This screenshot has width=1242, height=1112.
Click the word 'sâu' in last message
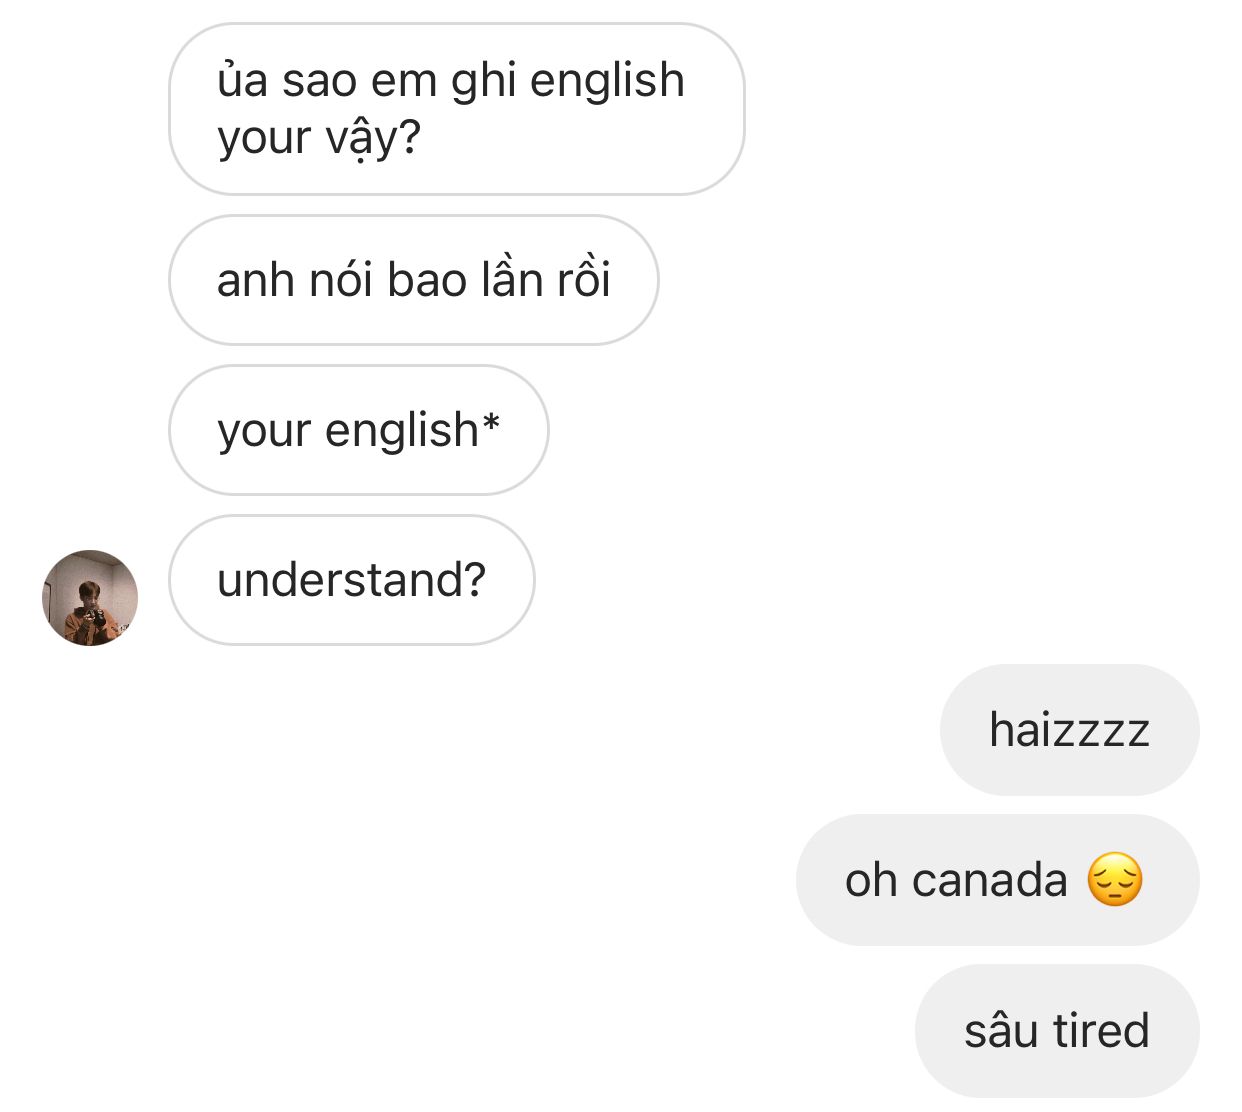(1001, 1030)
